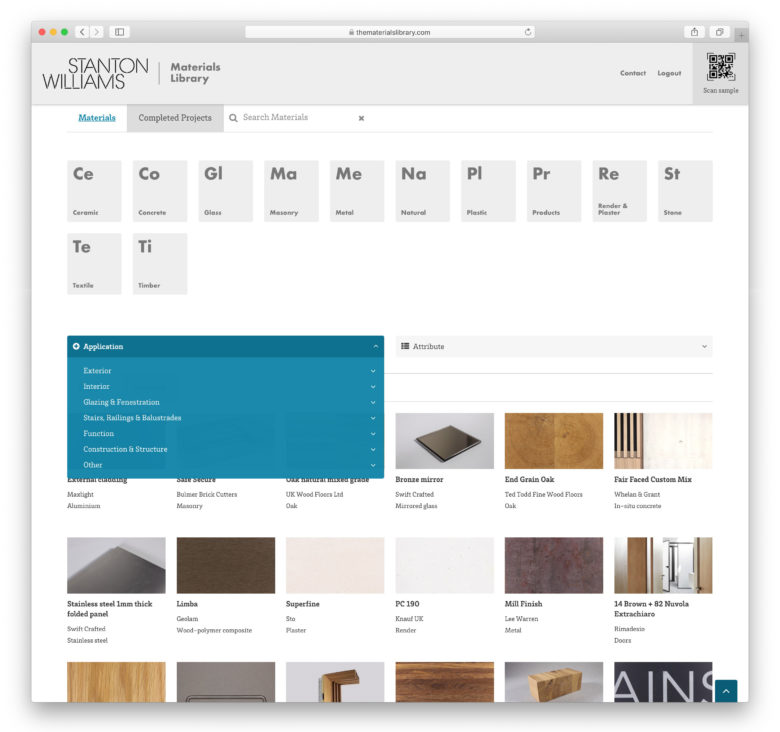
Task: Select the Products category tile
Action: (x=554, y=191)
